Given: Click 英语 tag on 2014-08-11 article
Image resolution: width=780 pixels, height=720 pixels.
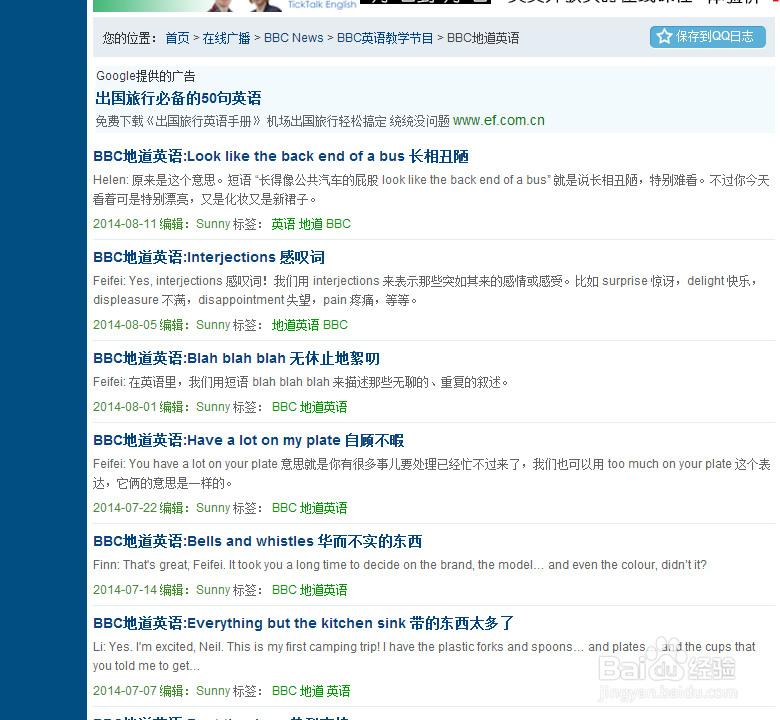Looking at the screenshot, I should pyautogui.click(x=284, y=224).
